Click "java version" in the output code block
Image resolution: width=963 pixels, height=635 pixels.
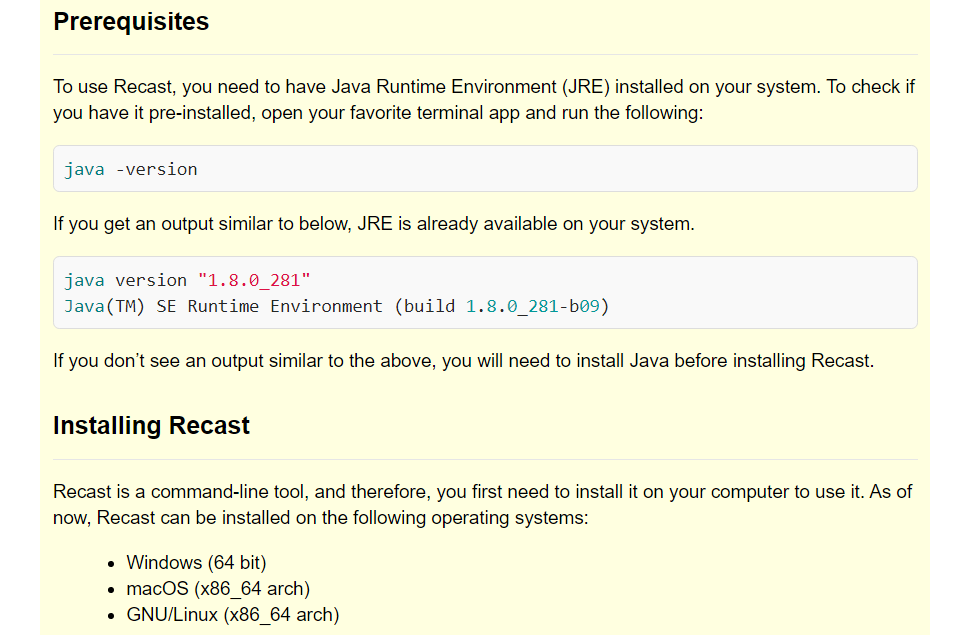coord(125,280)
